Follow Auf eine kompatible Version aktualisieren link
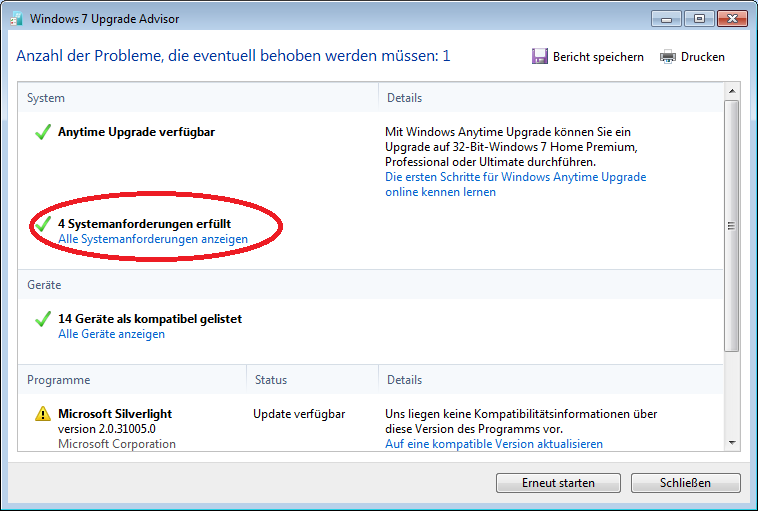The width and height of the screenshot is (758, 511). (x=494, y=444)
